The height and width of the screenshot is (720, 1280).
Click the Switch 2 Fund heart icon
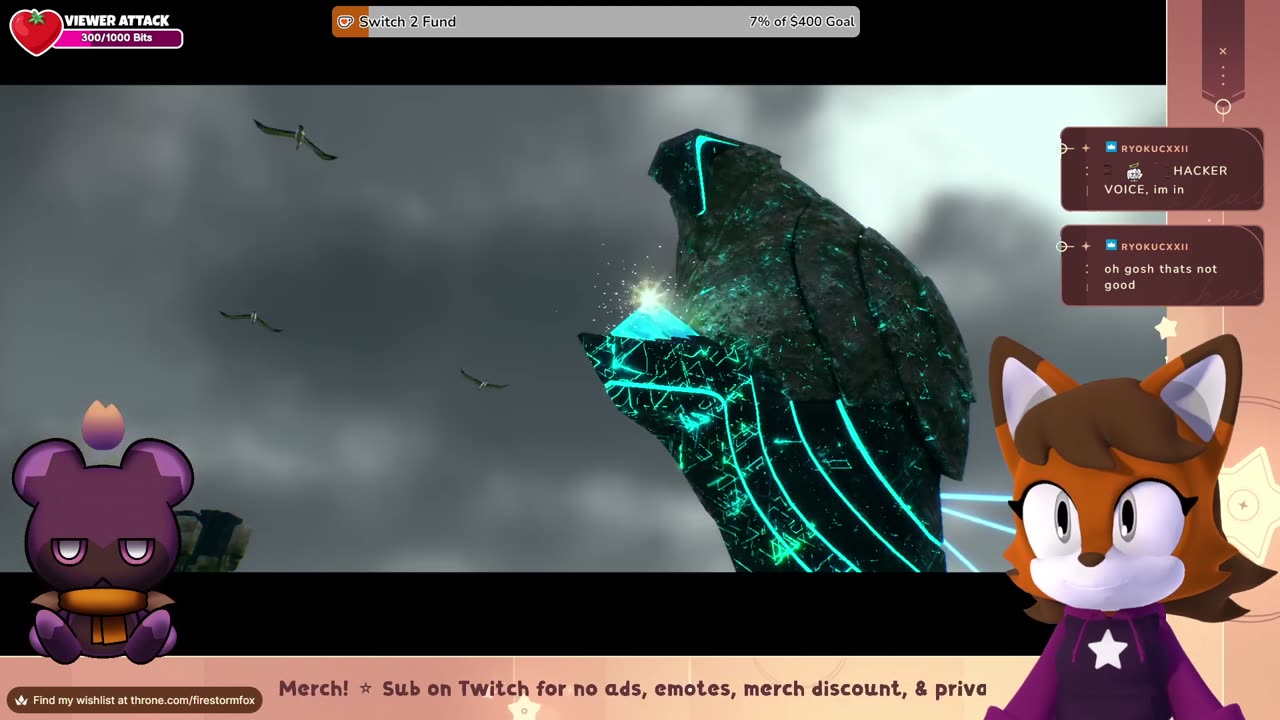345,21
